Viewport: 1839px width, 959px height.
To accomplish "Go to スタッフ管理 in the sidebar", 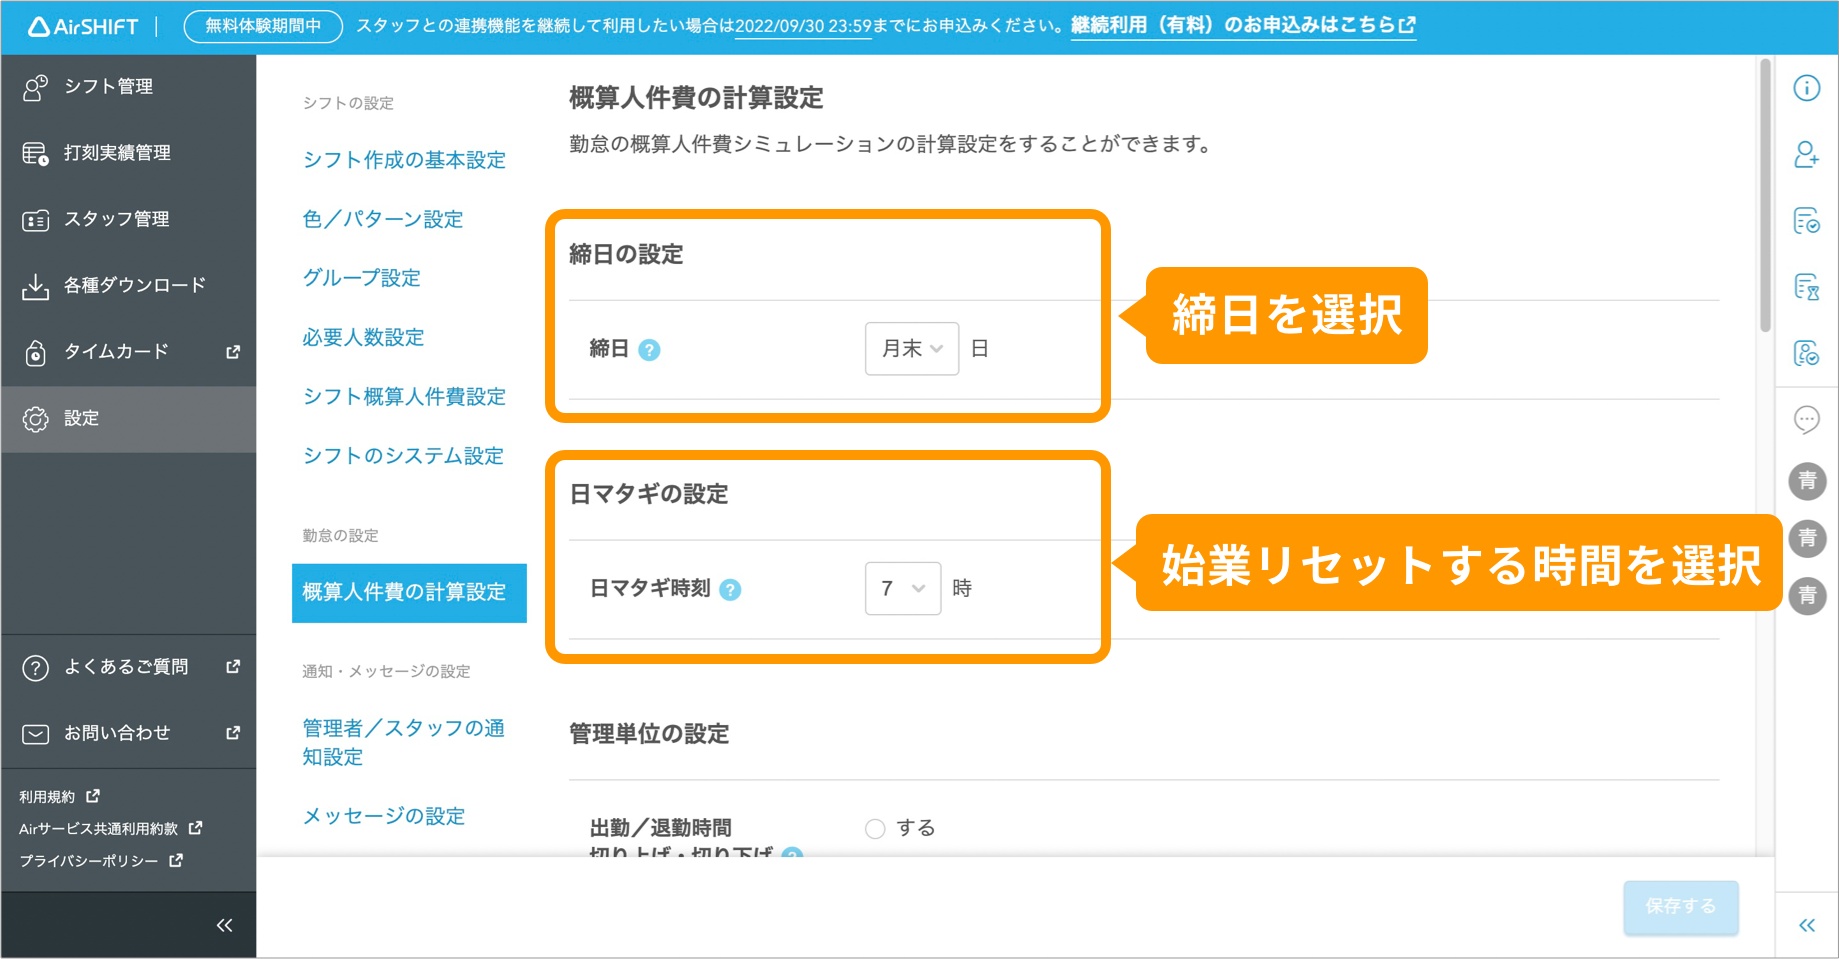I will 116,219.
